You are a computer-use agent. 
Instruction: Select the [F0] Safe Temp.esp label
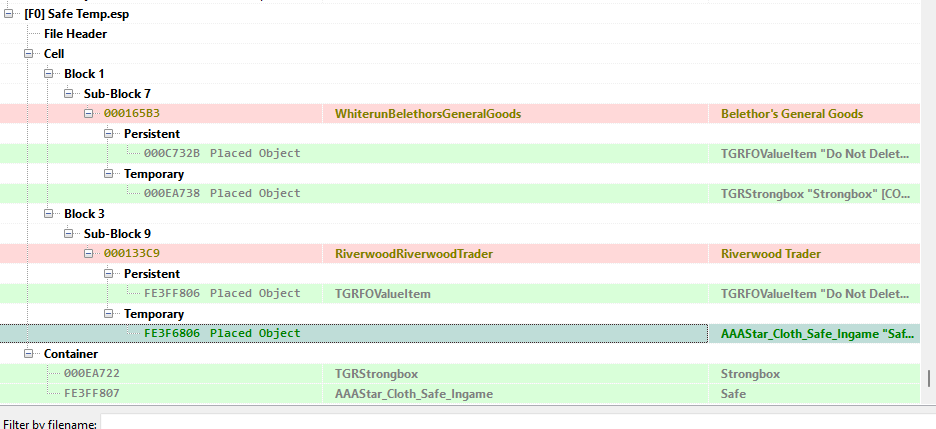76,14
